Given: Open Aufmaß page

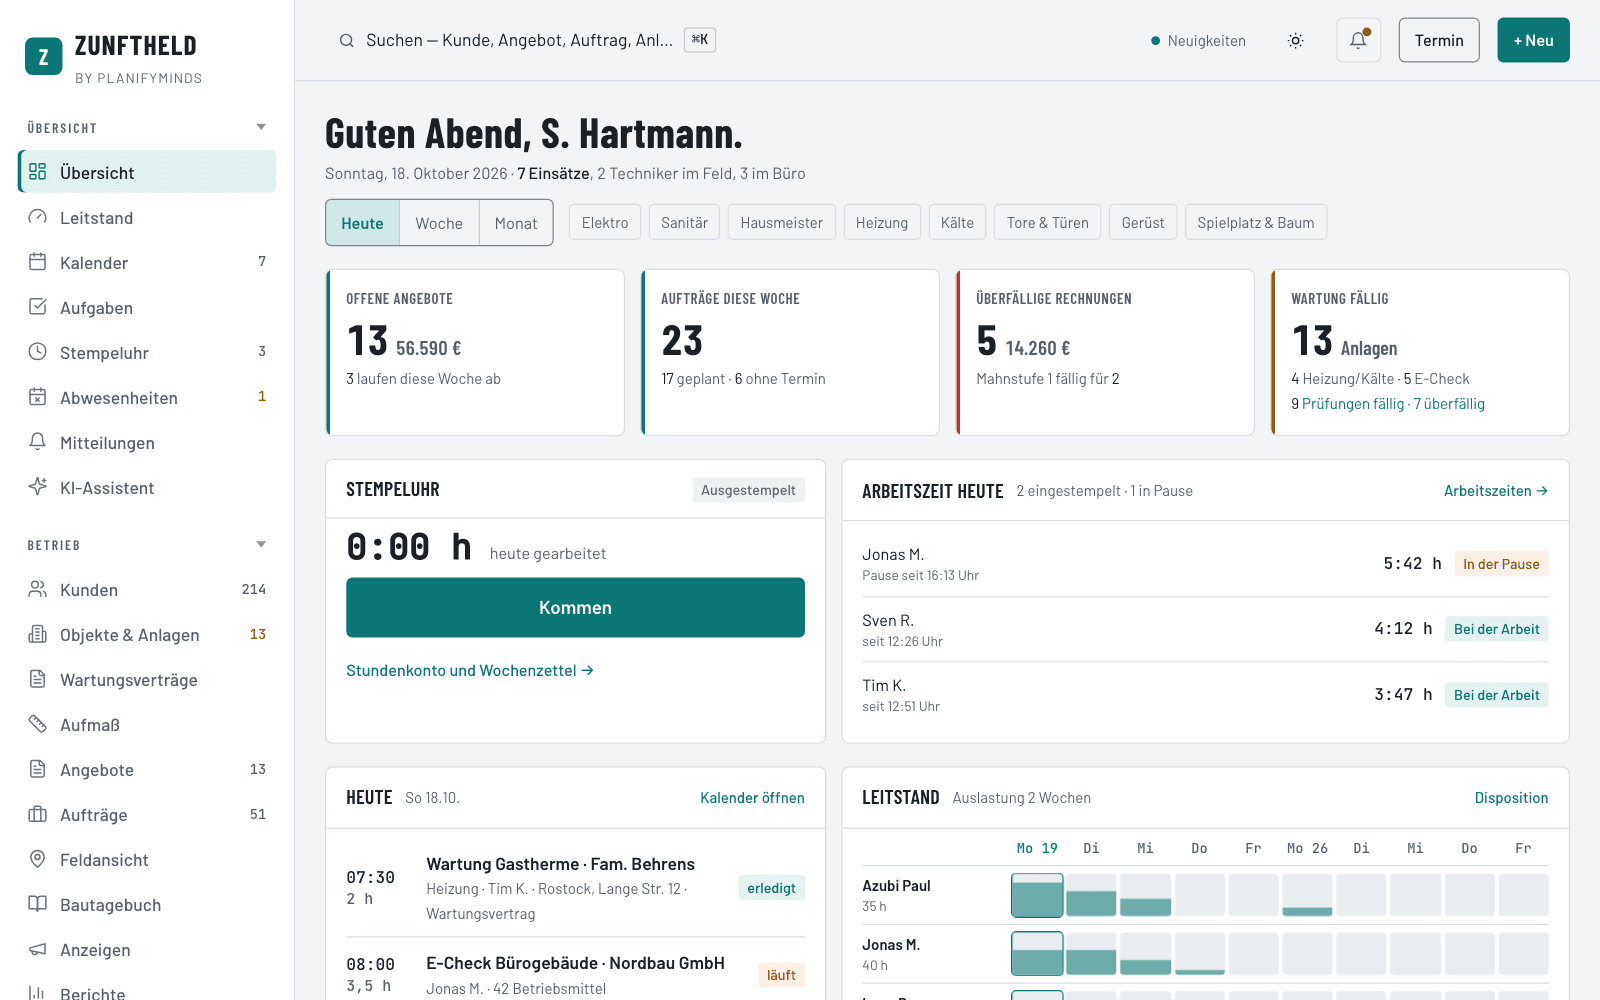Looking at the screenshot, I should [x=147, y=725].
